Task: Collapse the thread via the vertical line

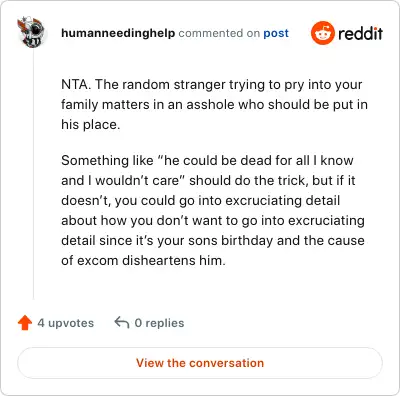Action: pyautogui.click(x=33, y=173)
